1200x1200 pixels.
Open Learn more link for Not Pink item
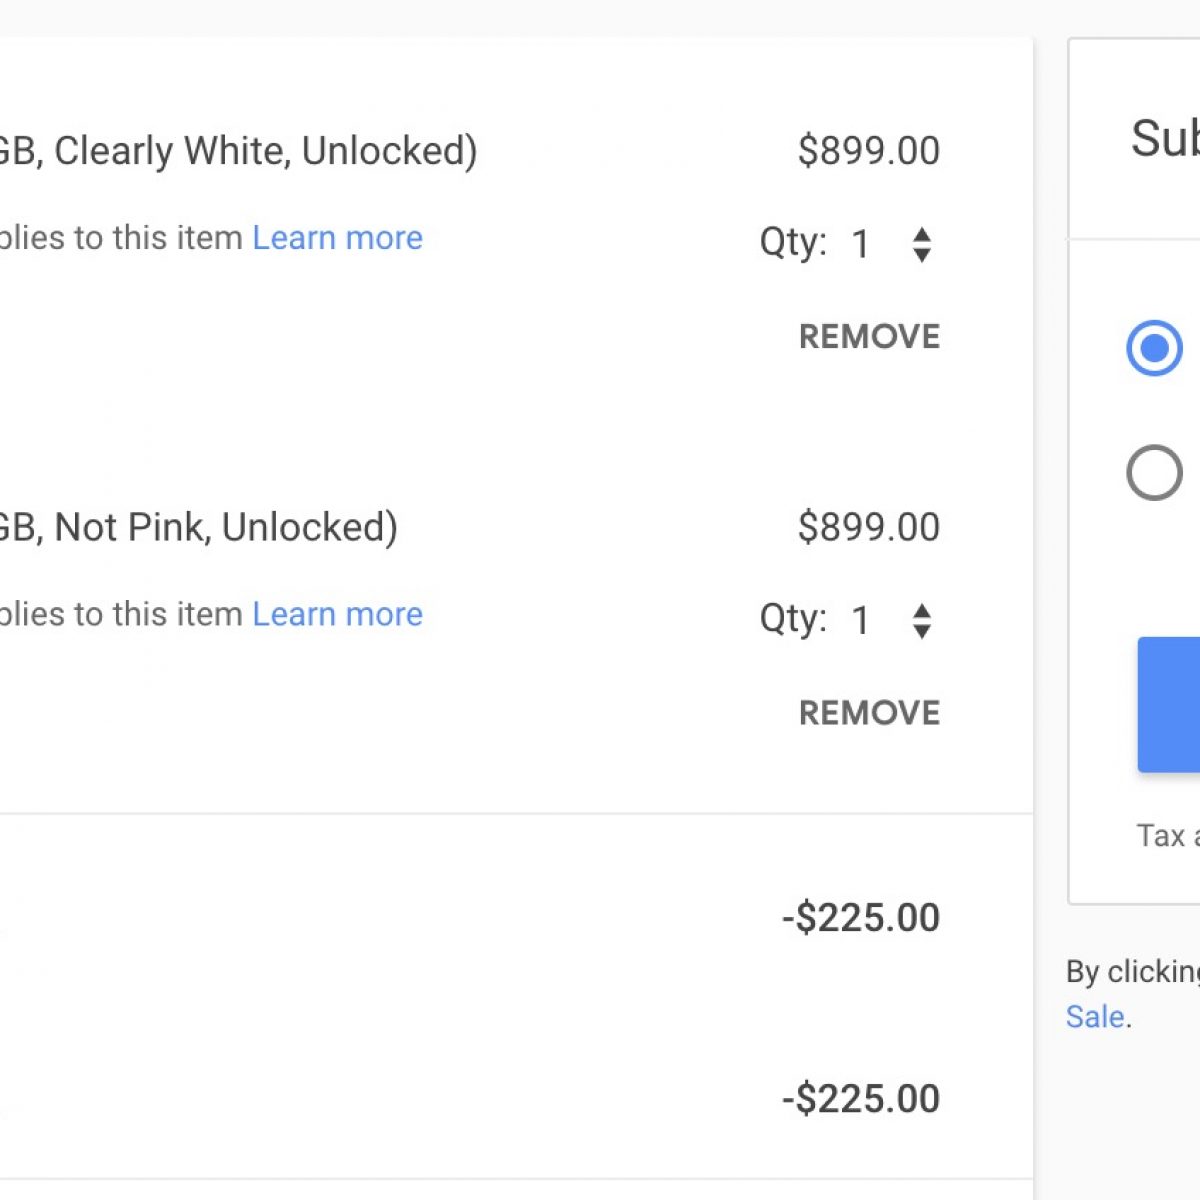pos(337,614)
